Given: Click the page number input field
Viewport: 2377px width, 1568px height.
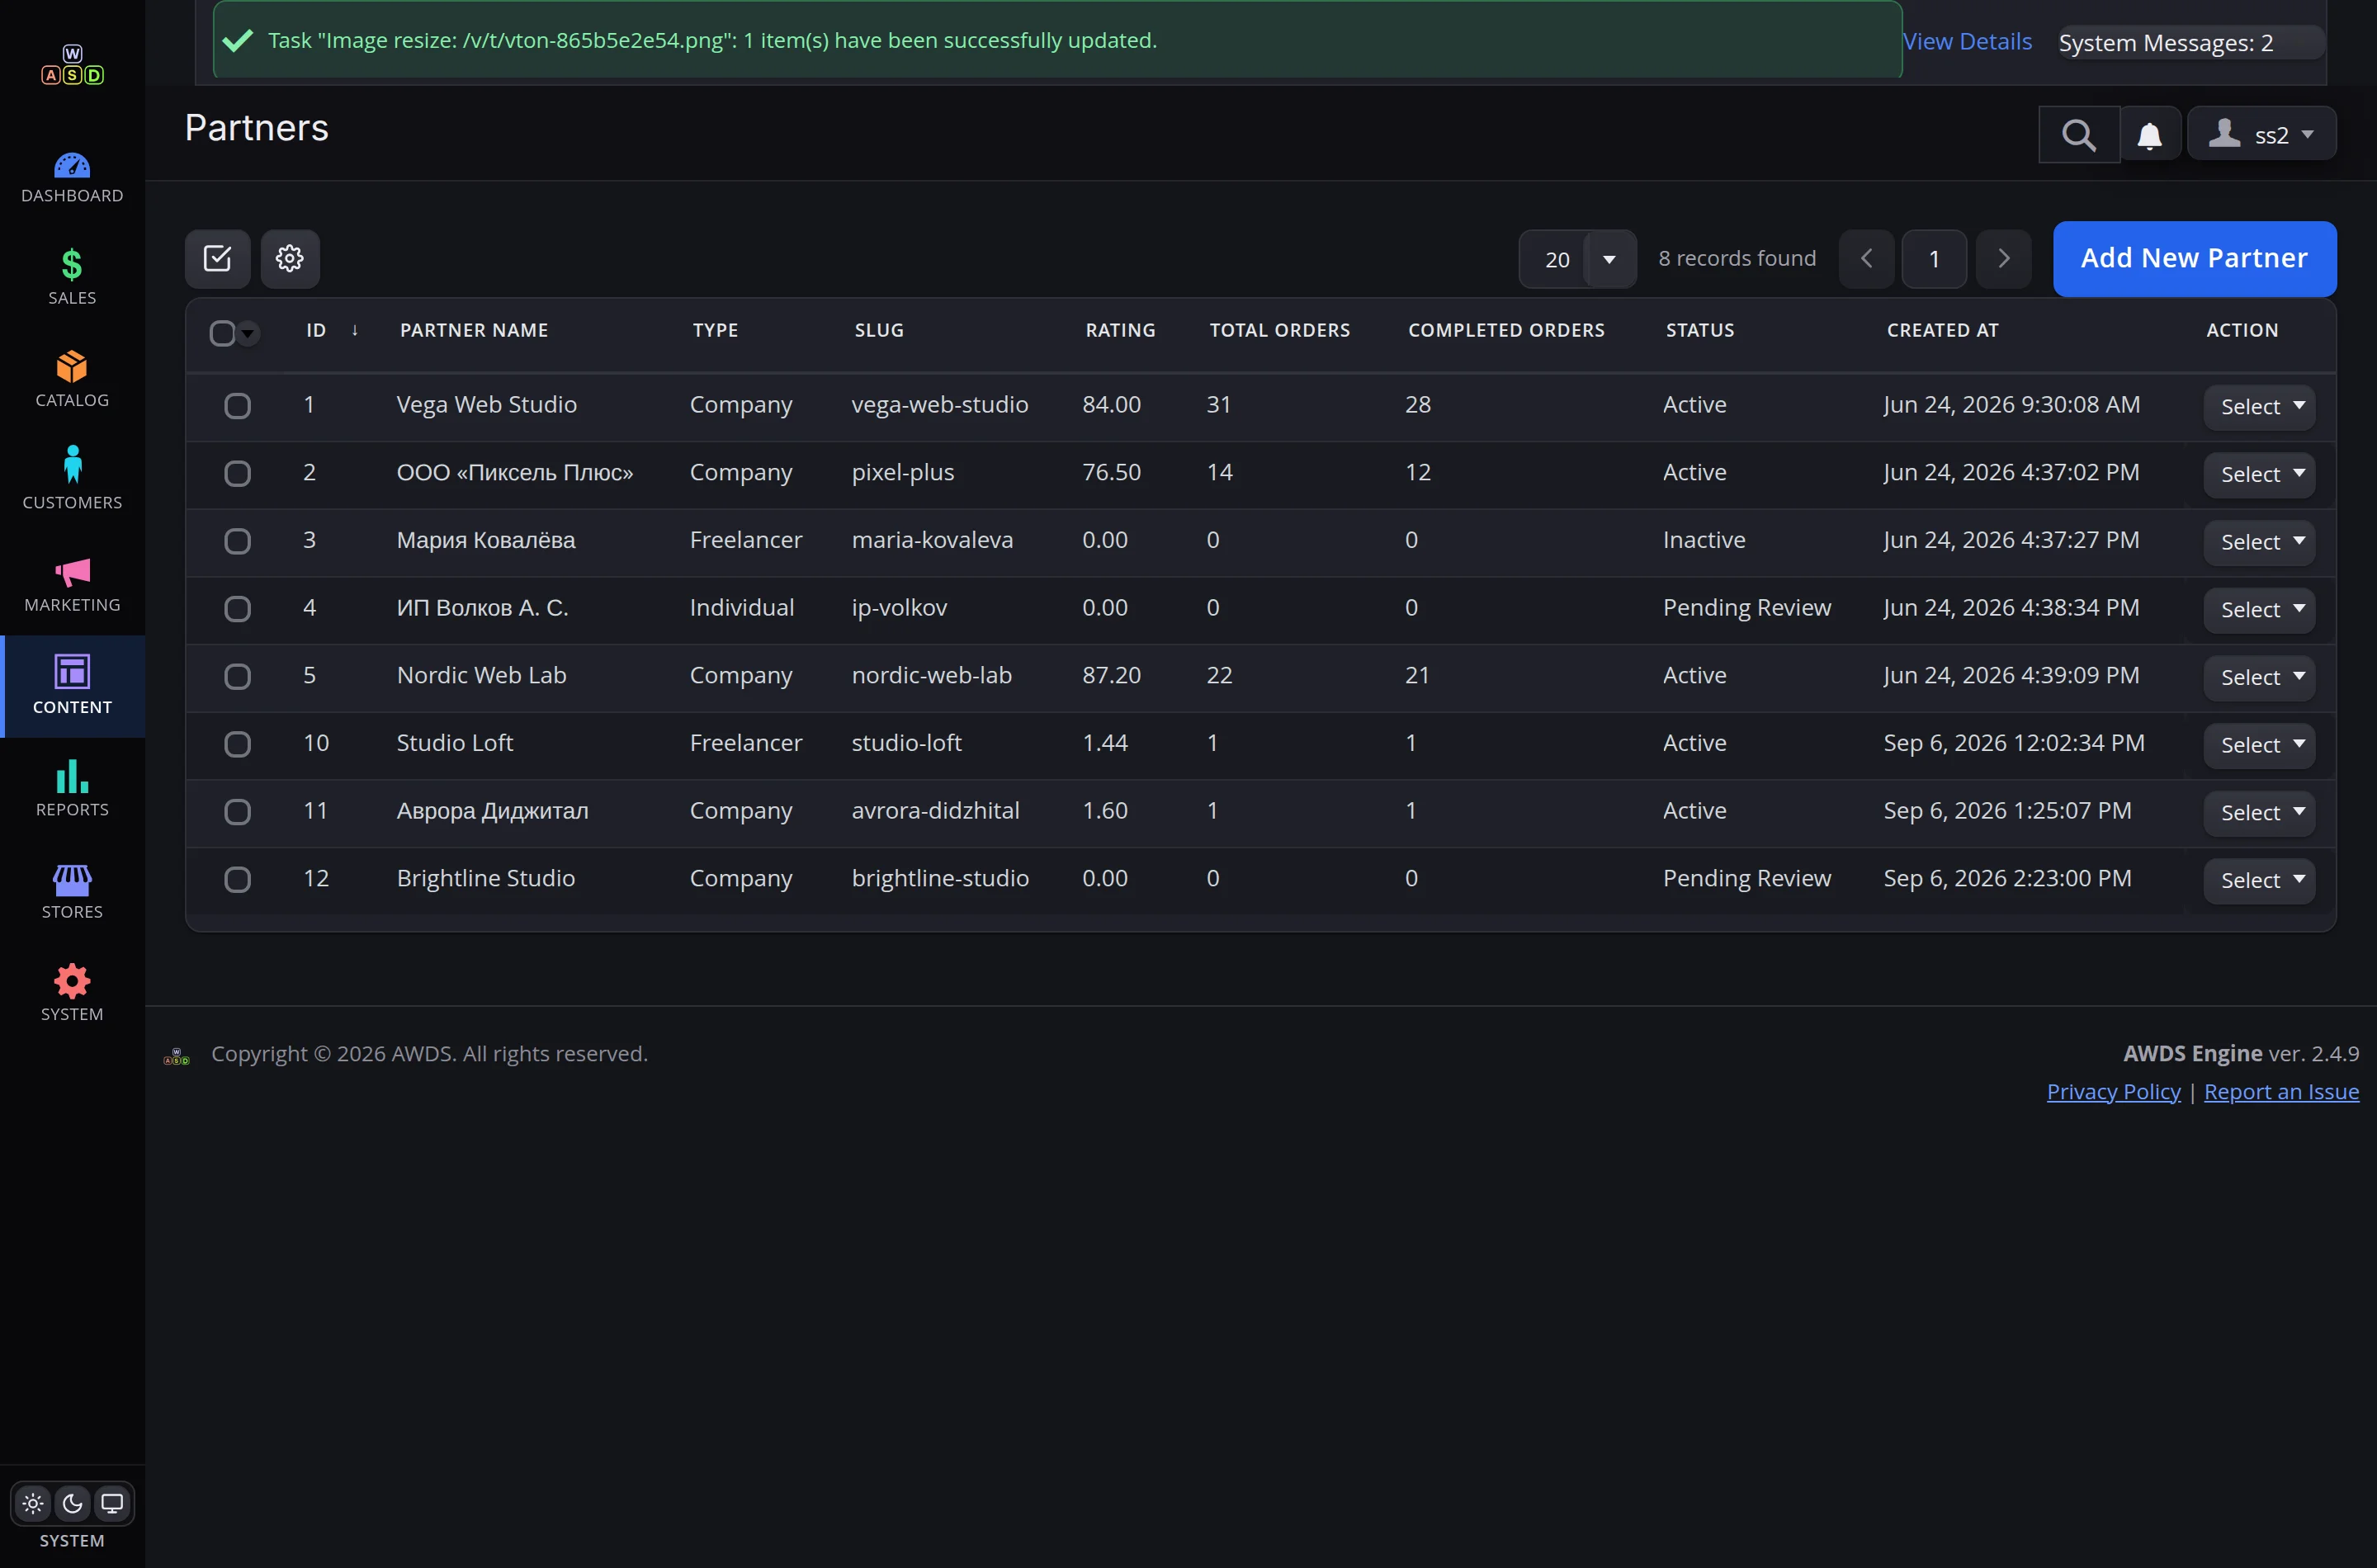Looking at the screenshot, I should [1934, 260].
